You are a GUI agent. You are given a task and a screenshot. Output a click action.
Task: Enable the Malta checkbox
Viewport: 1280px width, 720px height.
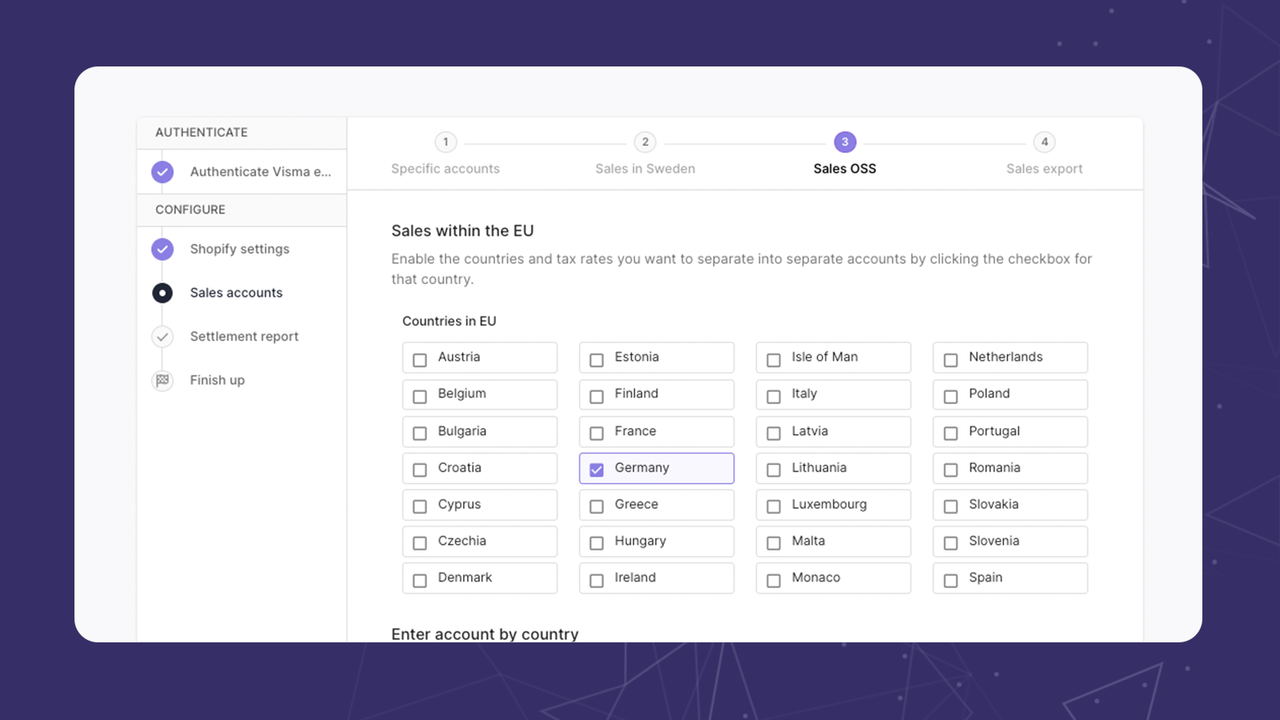click(x=773, y=541)
